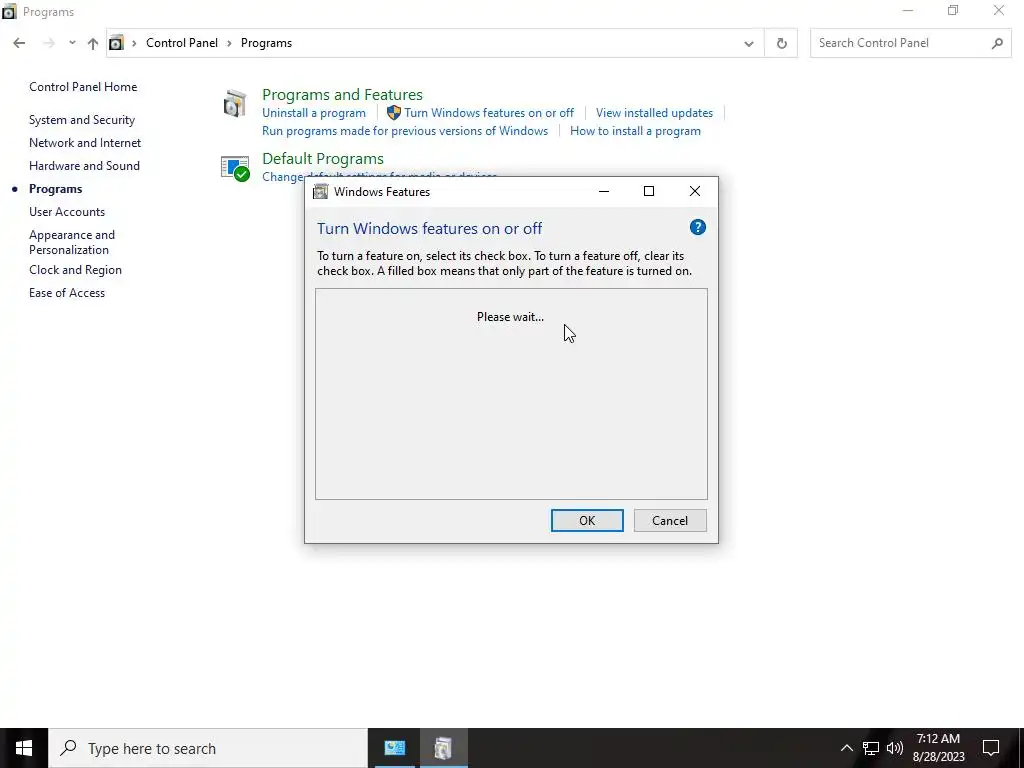This screenshot has width=1024, height=768.
Task: Open the help icon in Windows Features
Action: tap(697, 227)
